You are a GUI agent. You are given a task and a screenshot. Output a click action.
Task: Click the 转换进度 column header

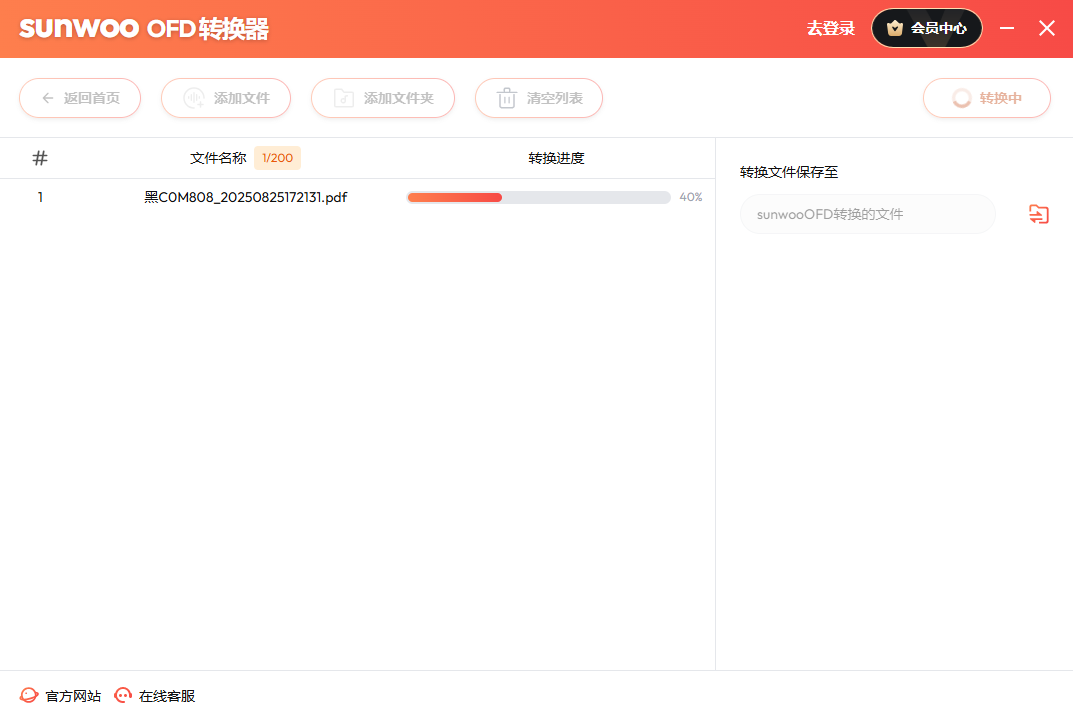tap(556, 158)
